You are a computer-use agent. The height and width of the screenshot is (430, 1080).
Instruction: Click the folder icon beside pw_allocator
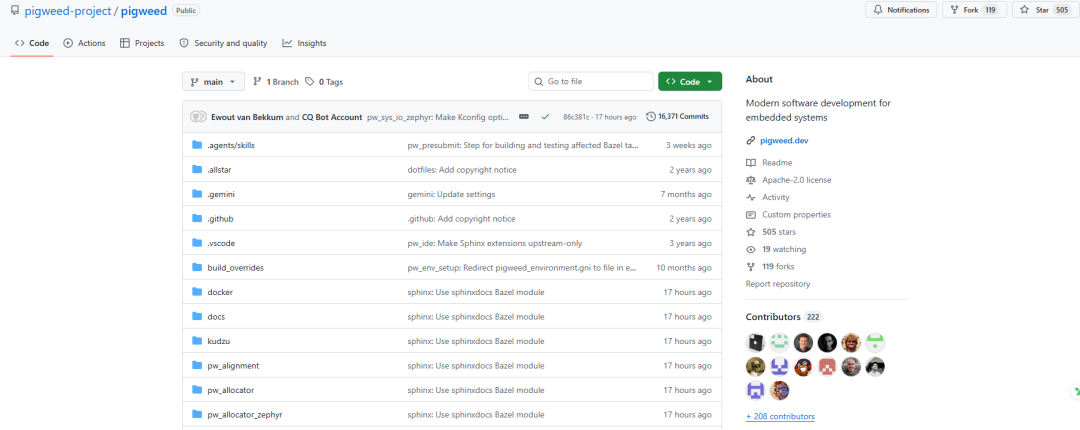coord(196,390)
